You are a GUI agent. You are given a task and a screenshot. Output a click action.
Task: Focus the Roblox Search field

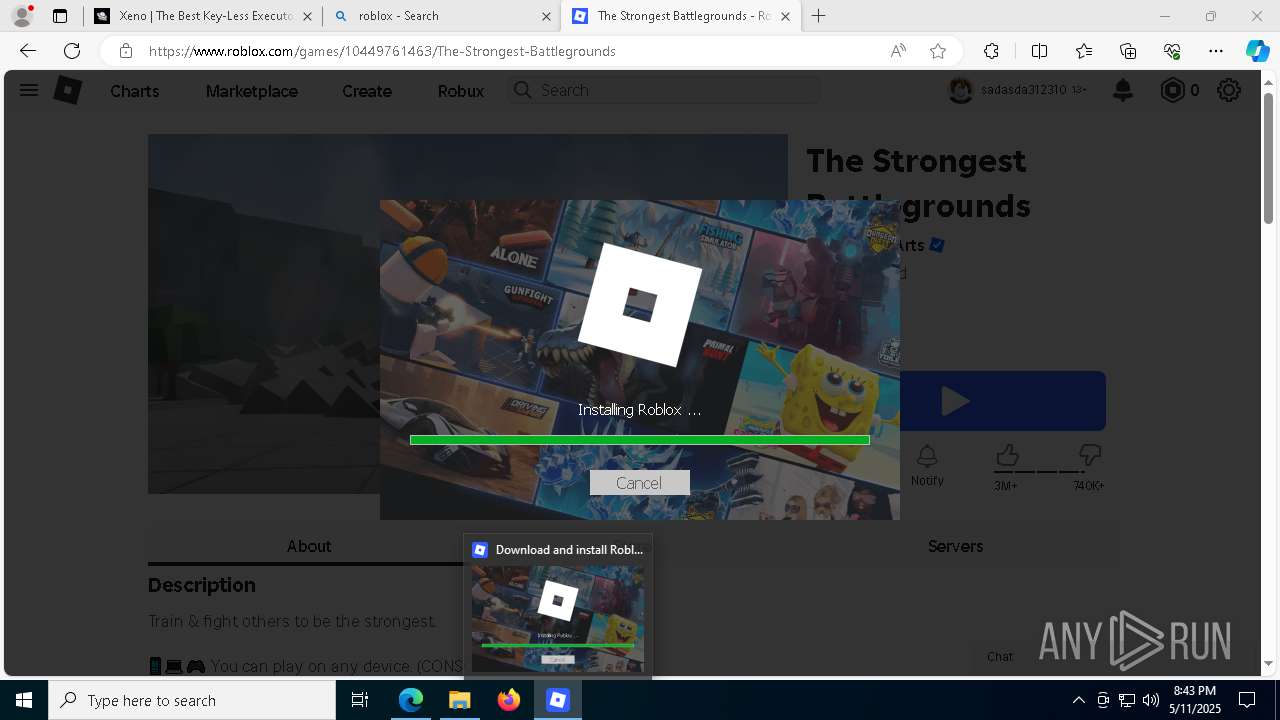click(x=664, y=90)
